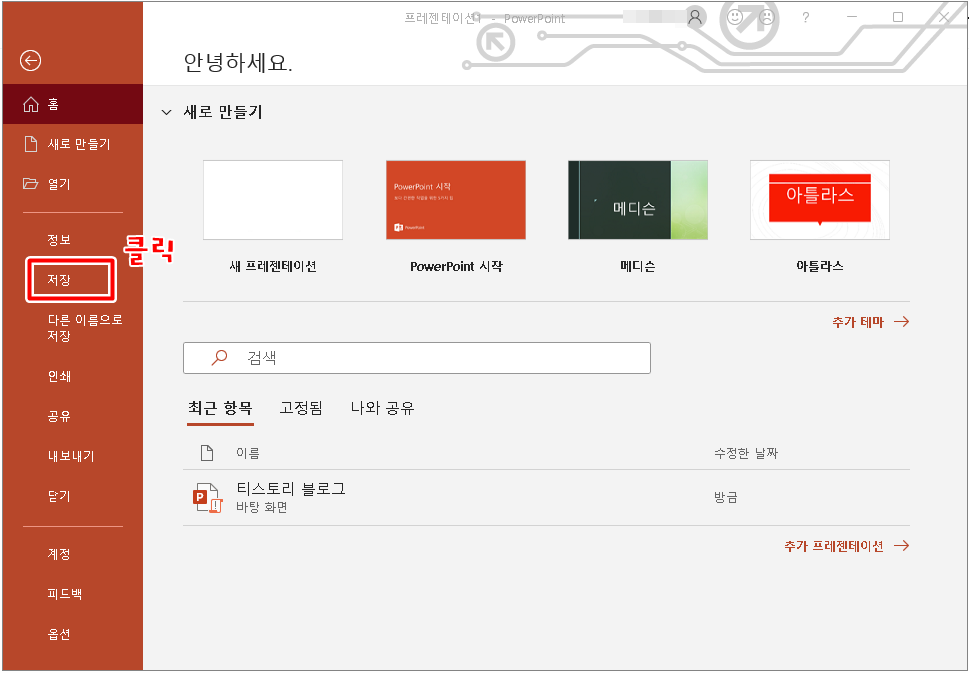Click the question mark help icon

(x=805, y=17)
